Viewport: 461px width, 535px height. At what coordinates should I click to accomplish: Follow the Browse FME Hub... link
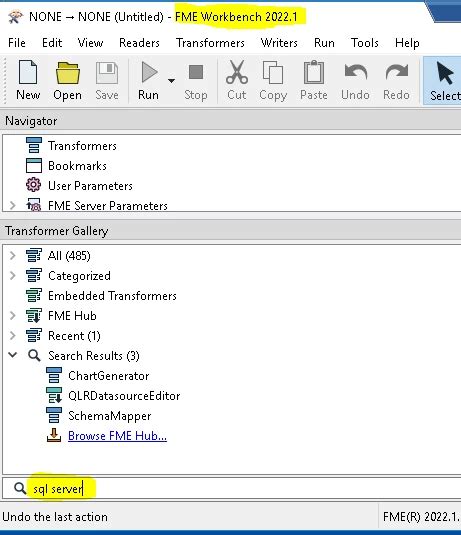[x=117, y=436]
